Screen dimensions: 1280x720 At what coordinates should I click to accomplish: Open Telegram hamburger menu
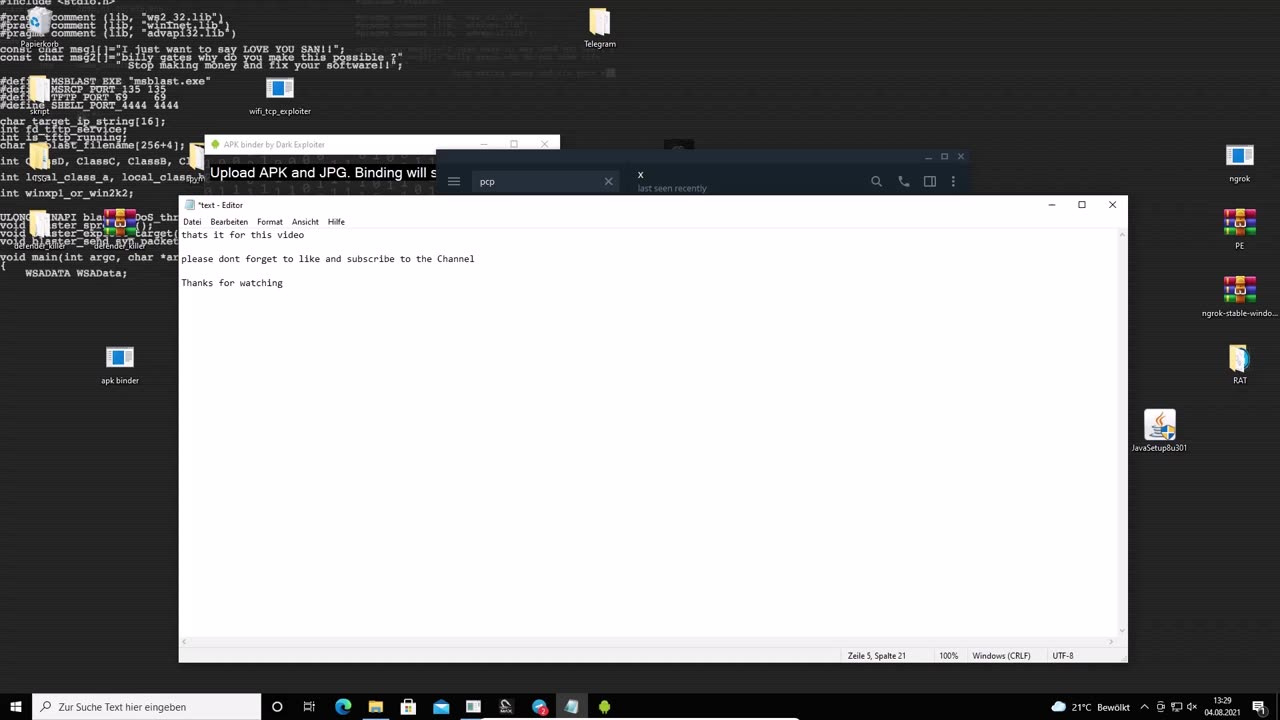coord(454,181)
